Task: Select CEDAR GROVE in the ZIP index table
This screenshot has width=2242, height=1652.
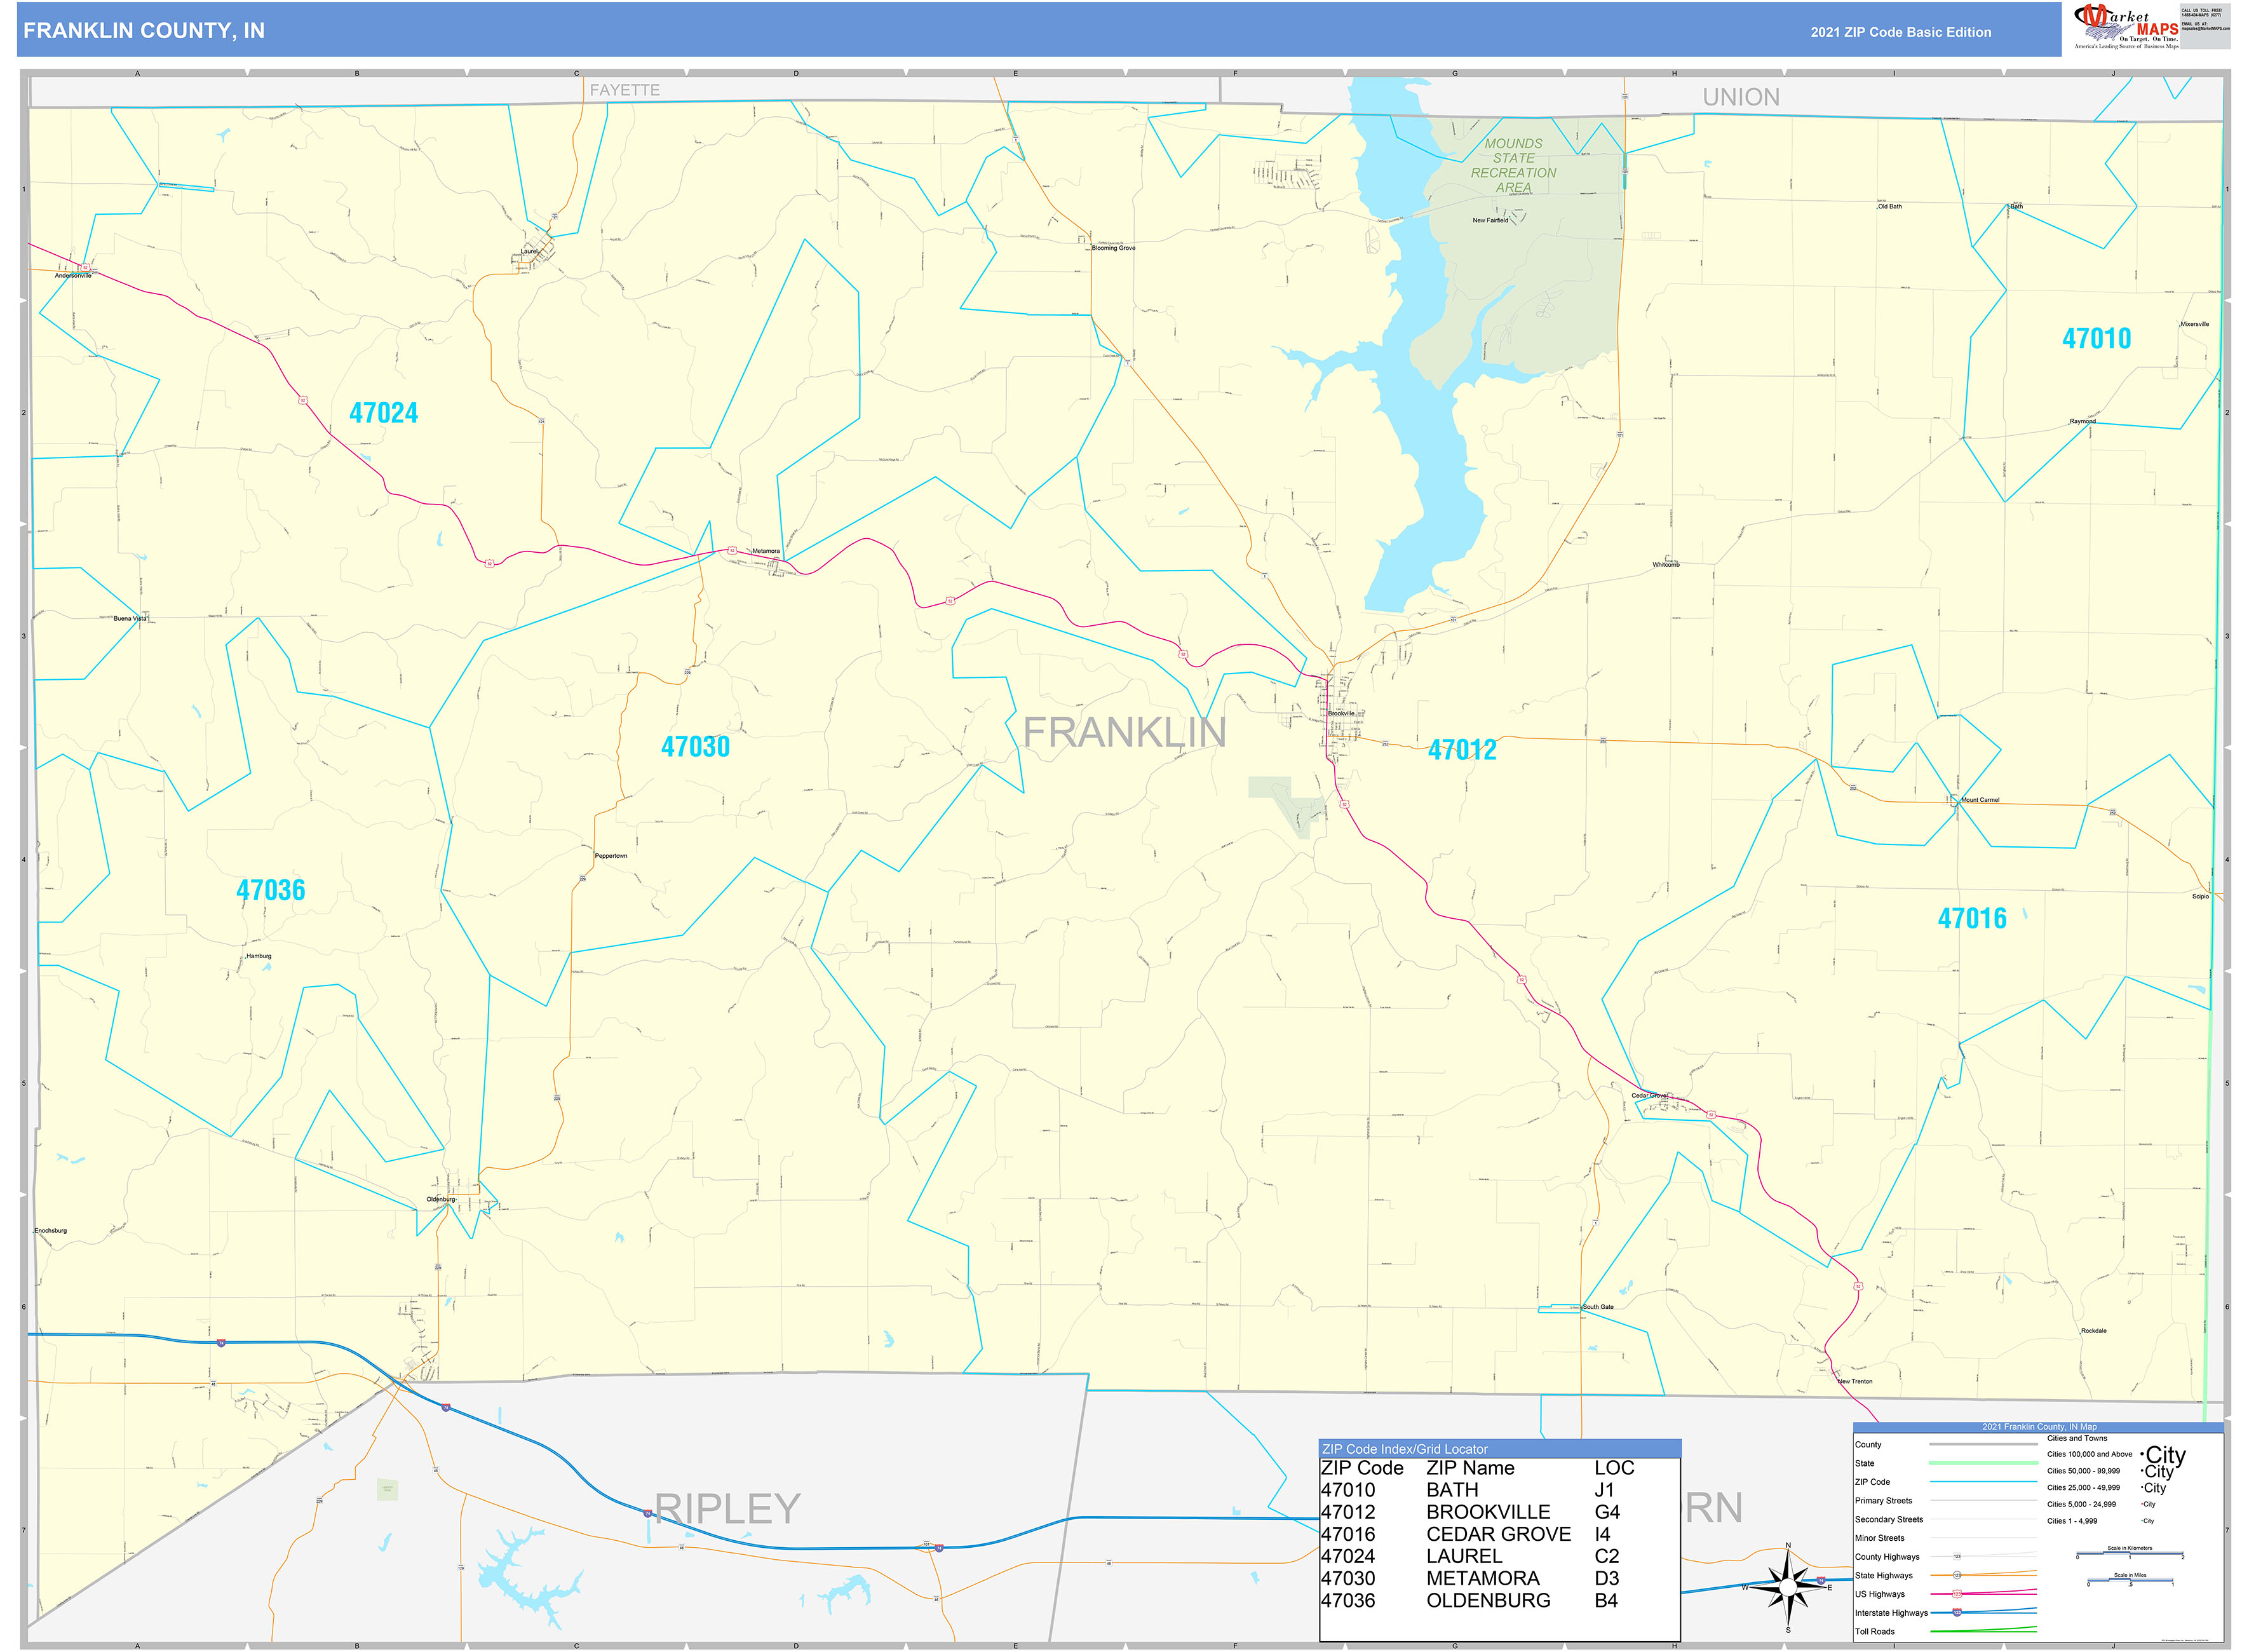Action: coord(1498,1534)
